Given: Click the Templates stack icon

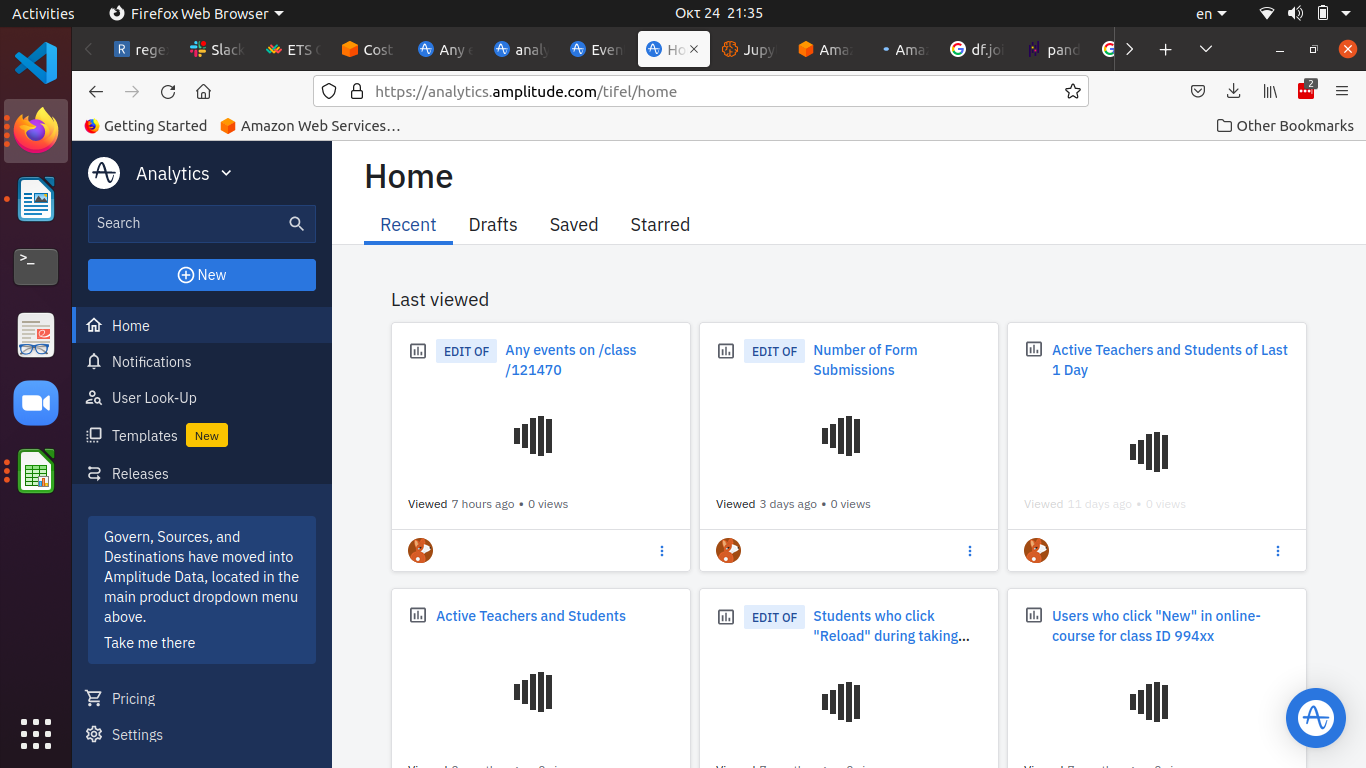Looking at the screenshot, I should click(x=94, y=435).
